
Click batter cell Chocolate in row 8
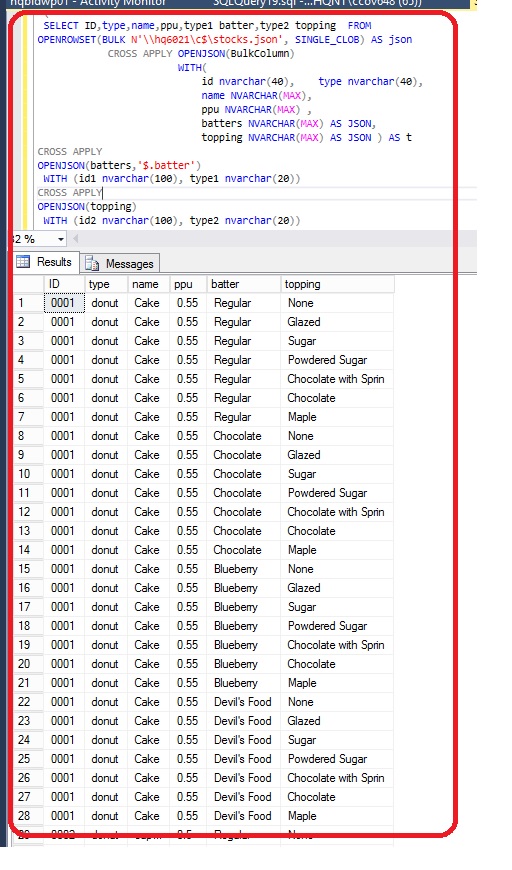(244, 436)
